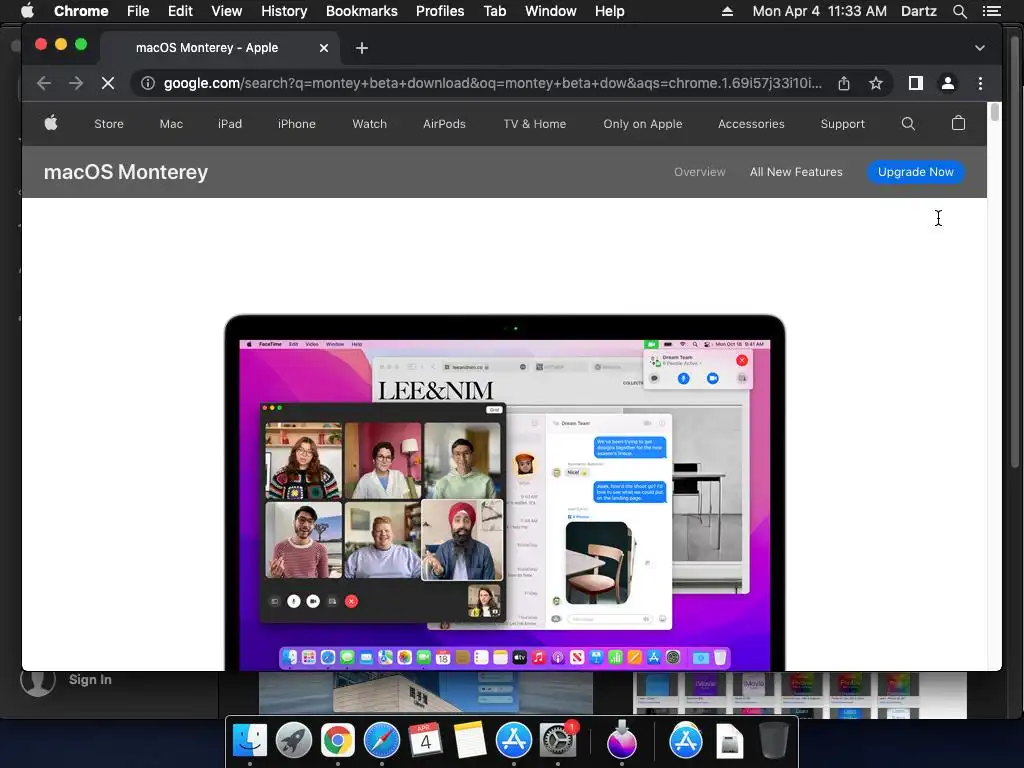The image size is (1024, 768).
Task: Open Spotlight search in menu bar
Action: coord(959,11)
